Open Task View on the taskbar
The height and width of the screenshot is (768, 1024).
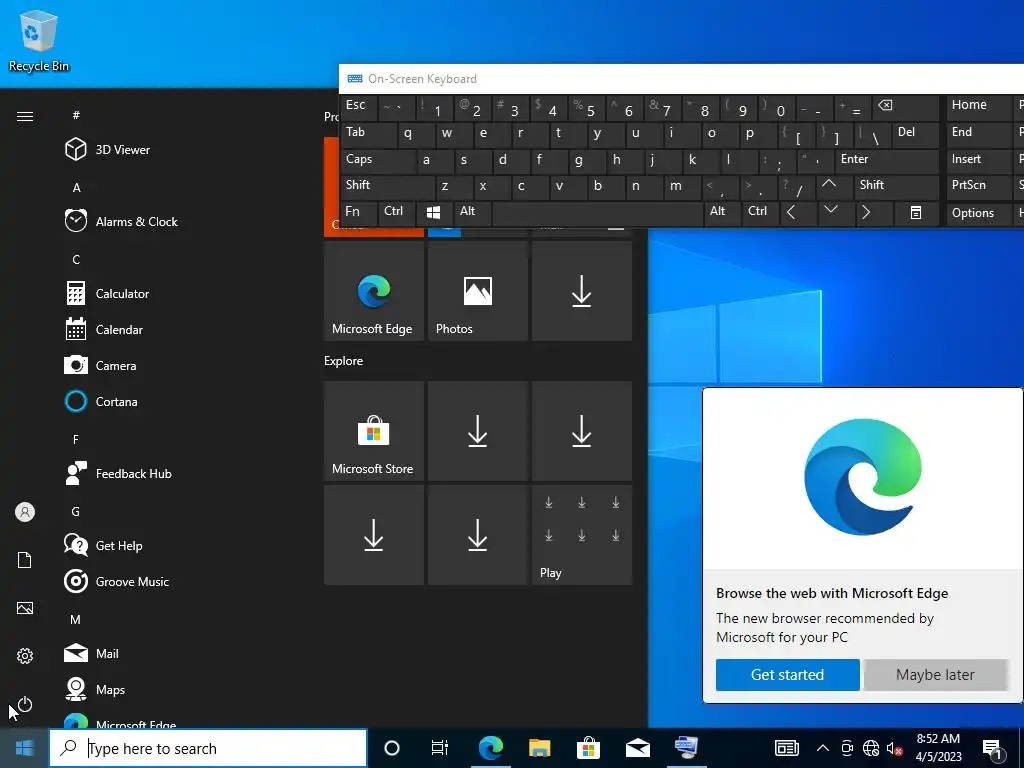[x=440, y=748]
